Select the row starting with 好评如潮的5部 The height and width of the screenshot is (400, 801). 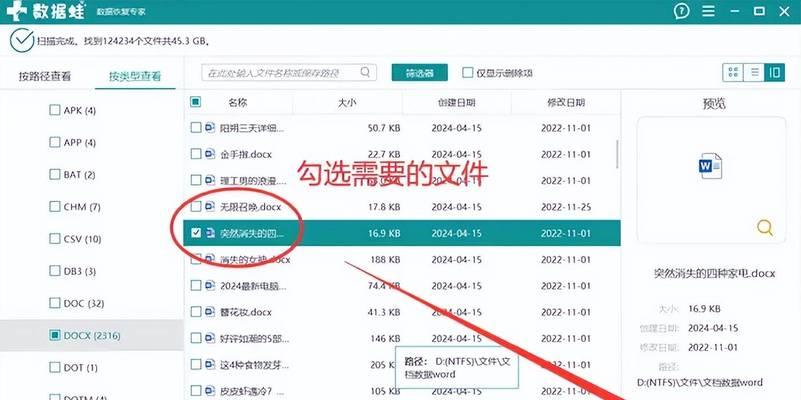pos(402,338)
